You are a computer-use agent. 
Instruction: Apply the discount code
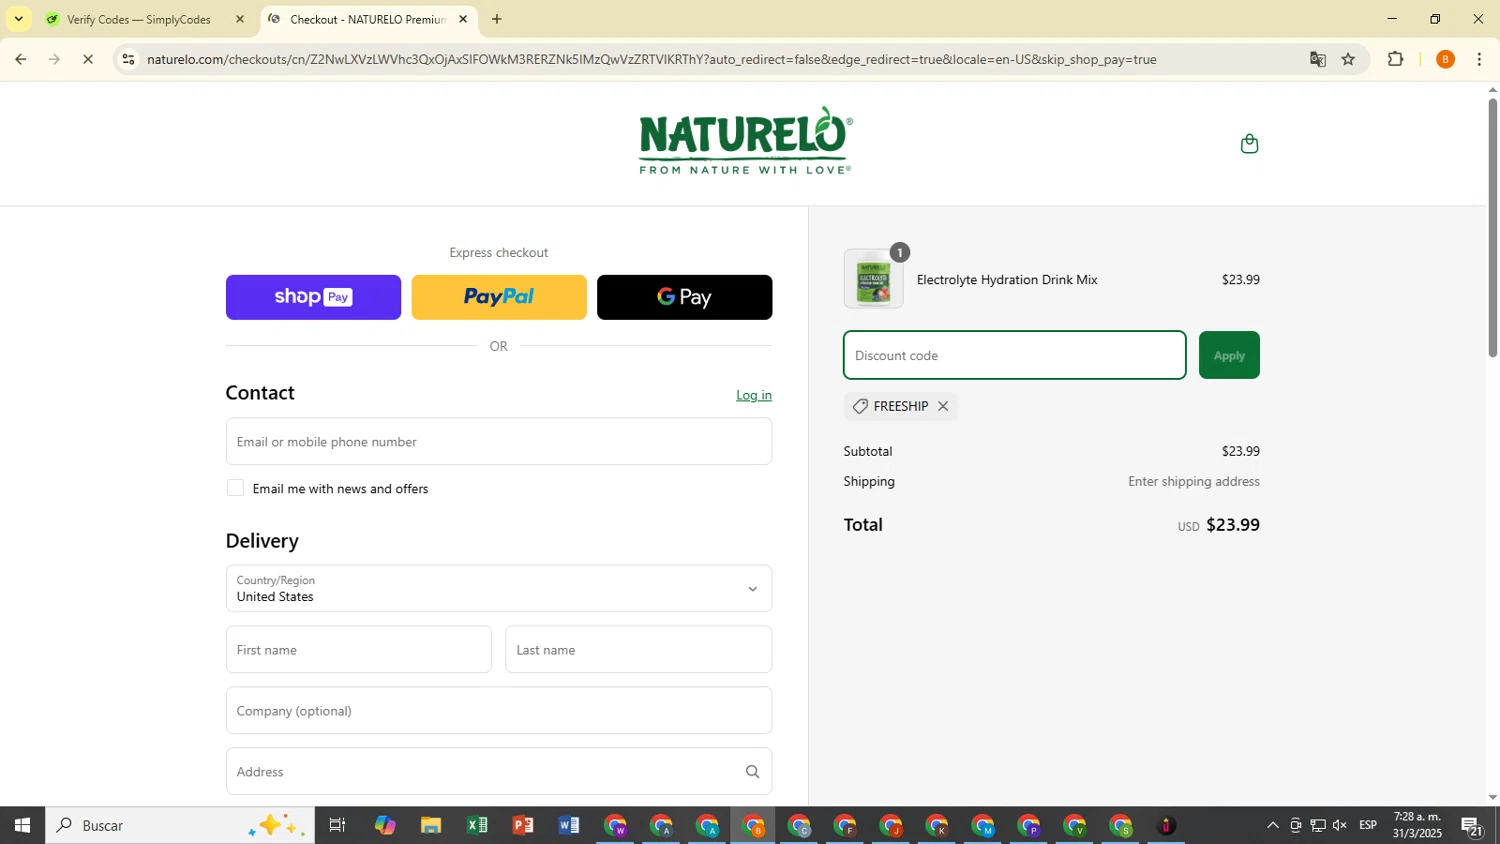[1229, 355]
